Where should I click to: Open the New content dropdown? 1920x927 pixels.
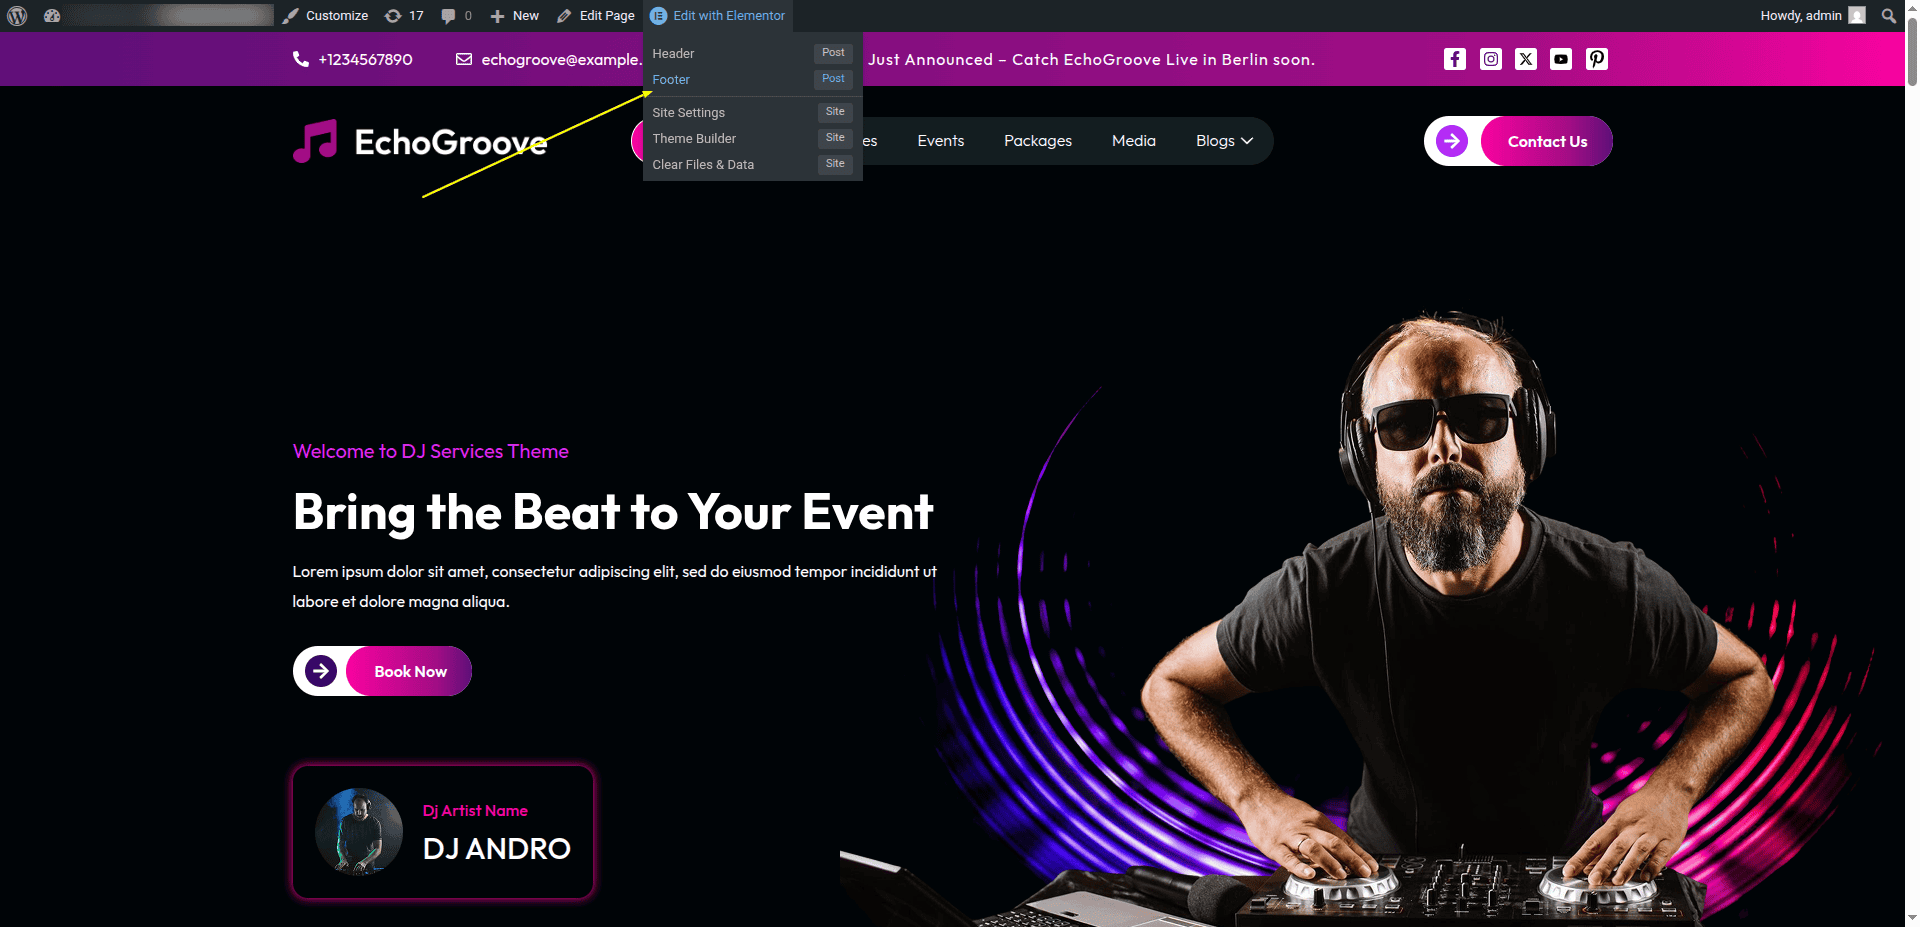[x=514, y=16]
